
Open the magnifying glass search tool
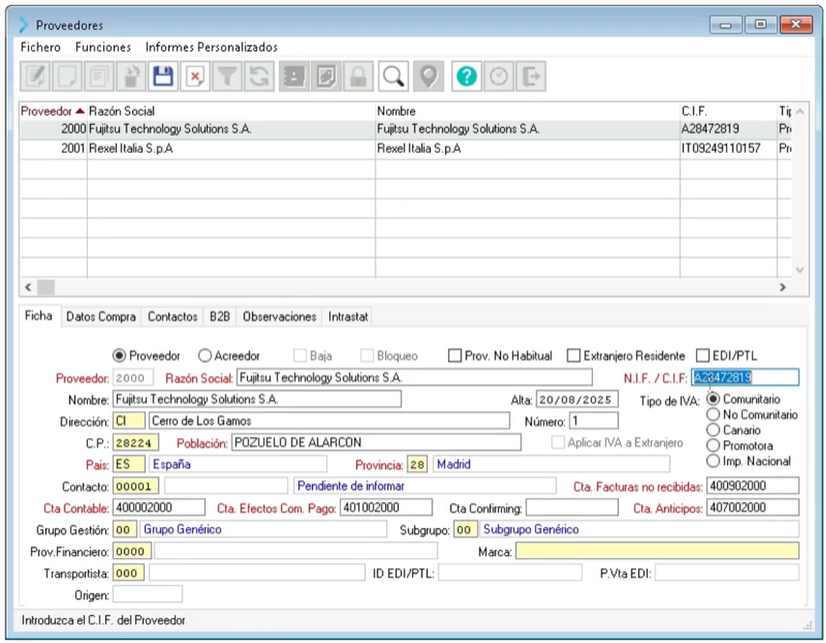(394, 77)
